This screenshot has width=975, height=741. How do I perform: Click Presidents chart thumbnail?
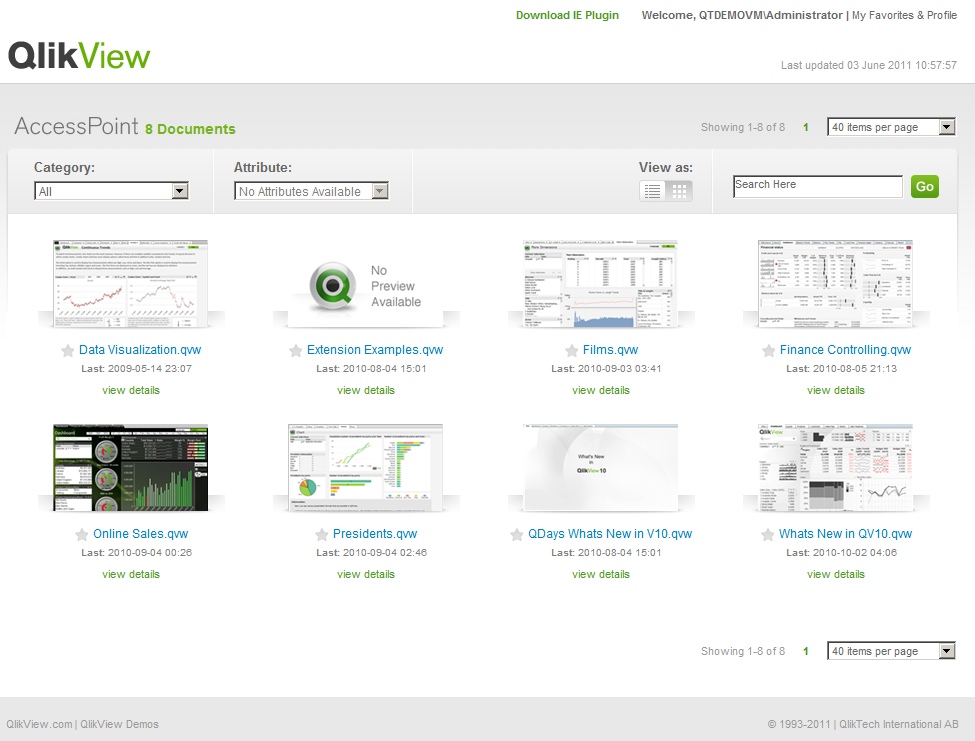(366, 467)
